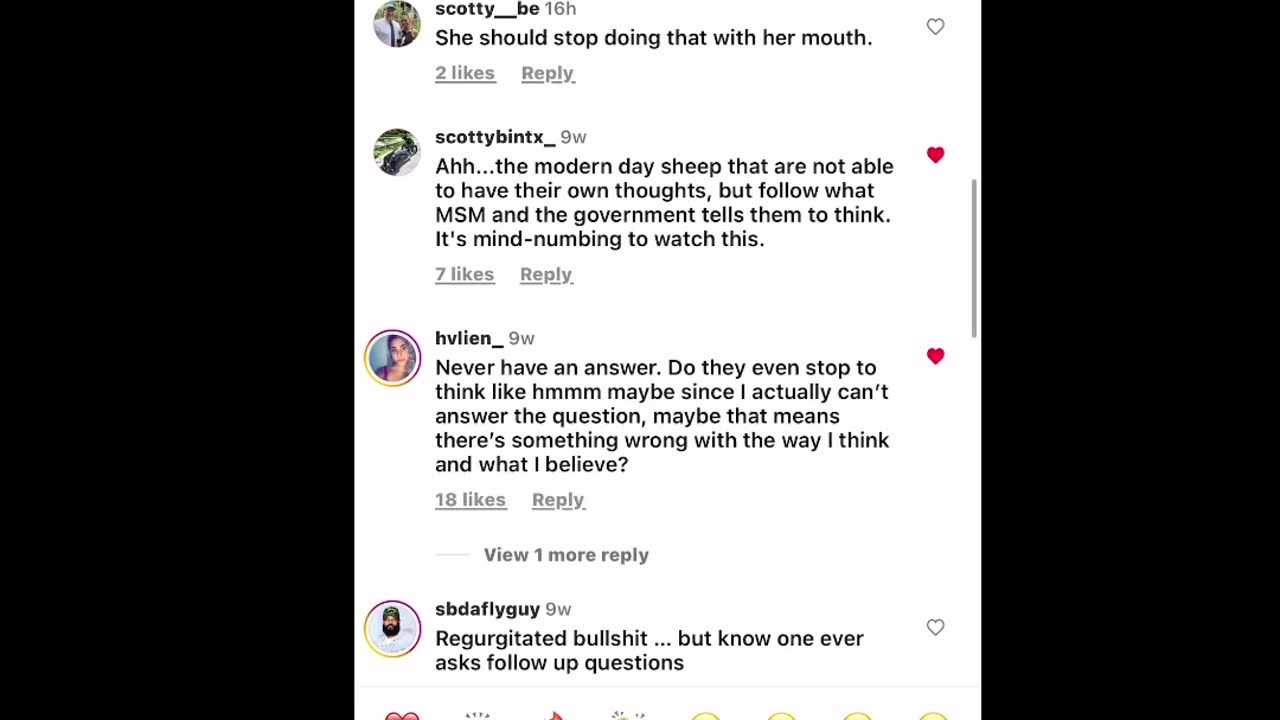Open sbdaflyguy username link

[x=487, y=609]
